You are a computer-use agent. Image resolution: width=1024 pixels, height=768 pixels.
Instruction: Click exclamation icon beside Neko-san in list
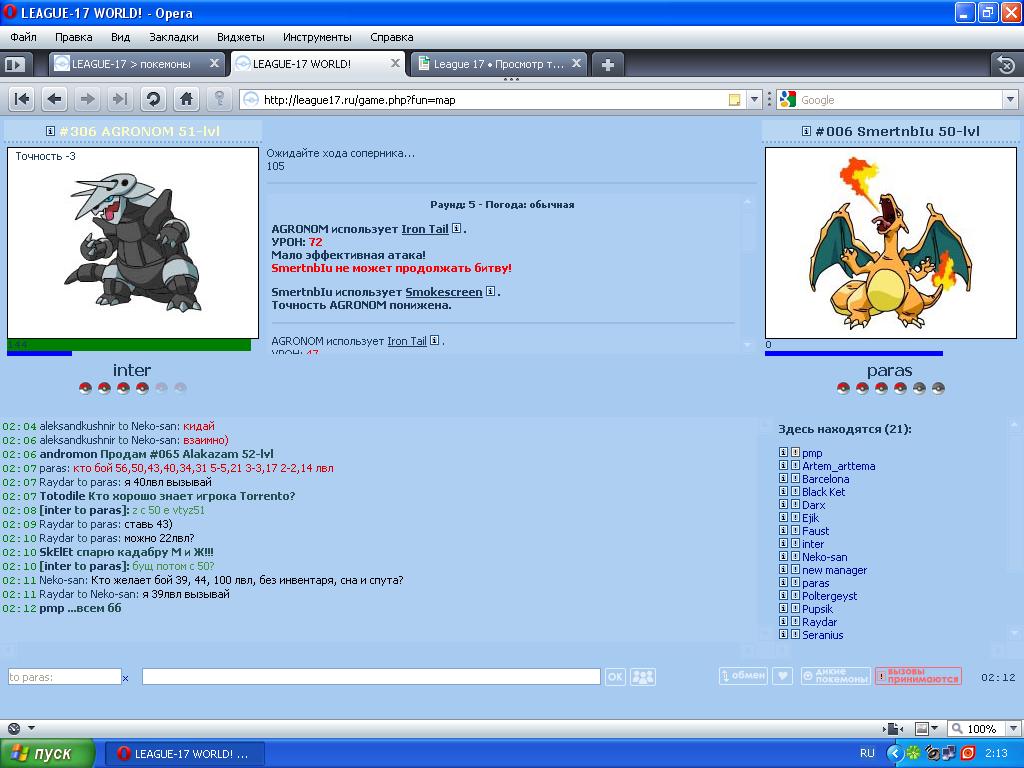pos(795,556)
